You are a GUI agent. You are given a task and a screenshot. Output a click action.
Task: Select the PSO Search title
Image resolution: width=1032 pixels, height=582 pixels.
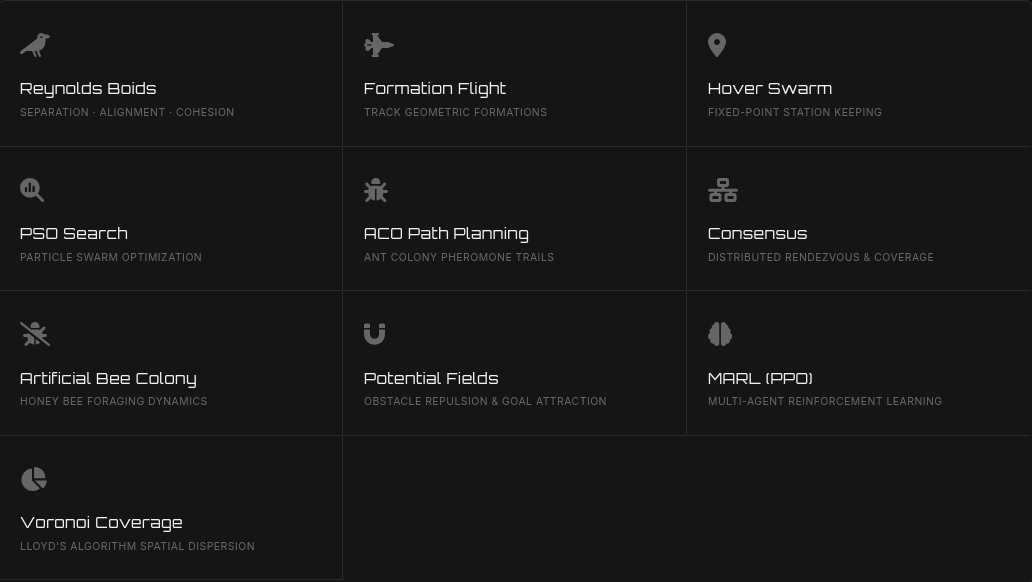74,234
